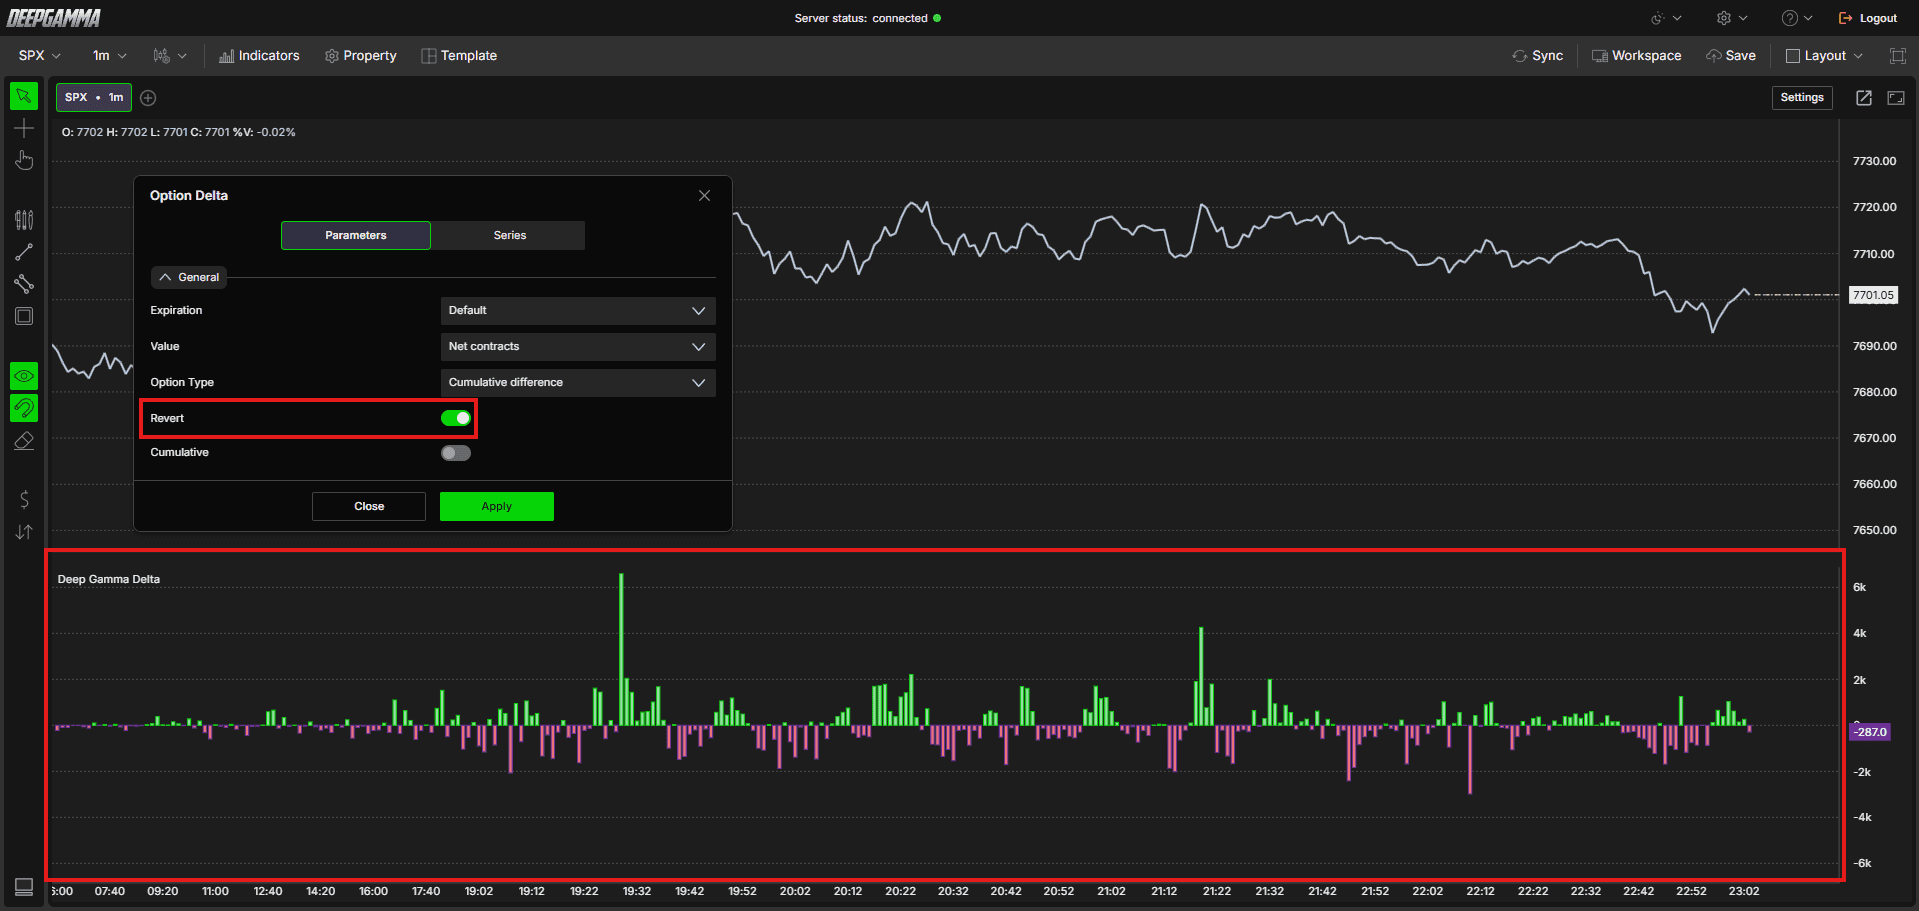Log out using Logout link
This screenshot has height=911, width=1919.
1868,18
